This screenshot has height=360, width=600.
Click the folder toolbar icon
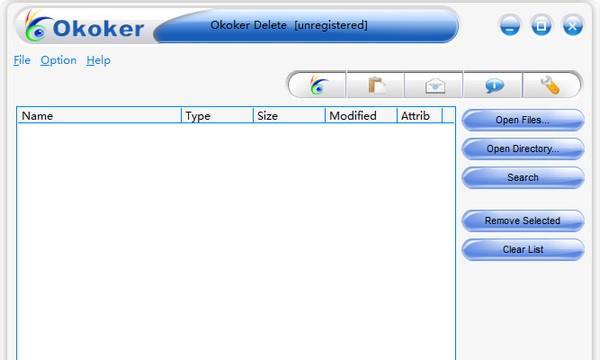pyautogui.click(x=377, y=85)
